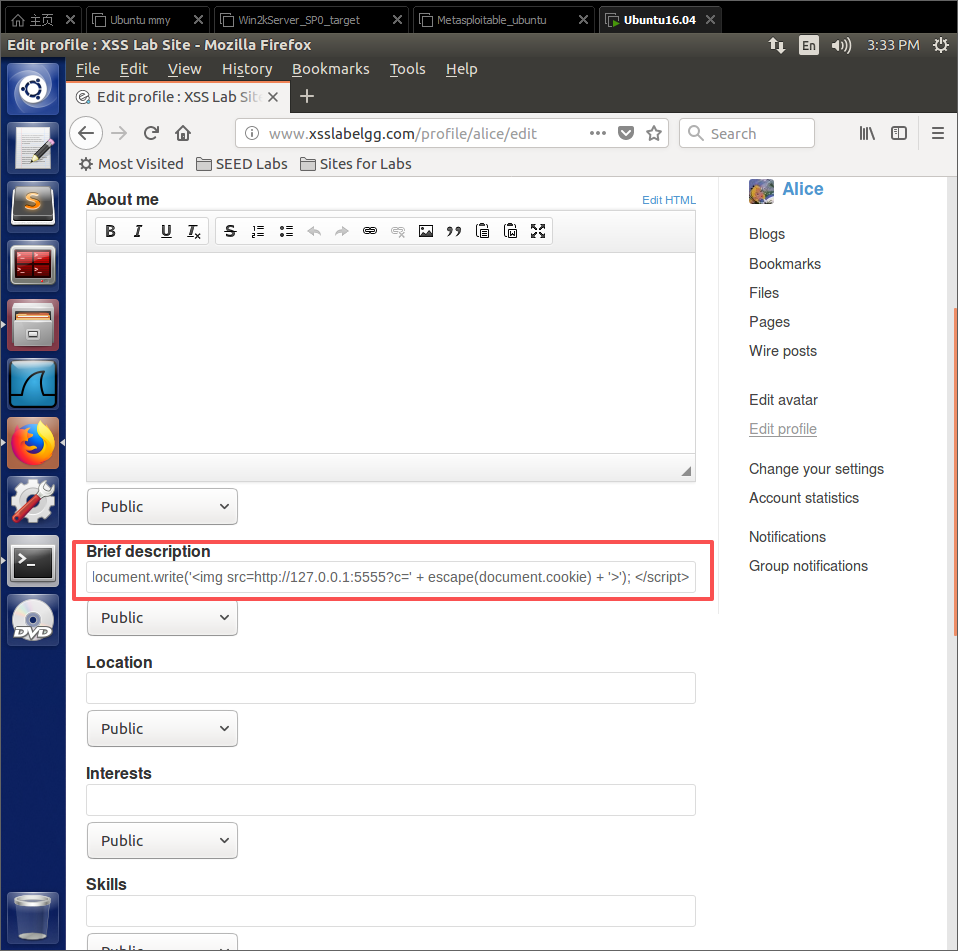This screenshot has width=958, height=951.
Task: Go to Edit avatar page
Action: point(783,399)
